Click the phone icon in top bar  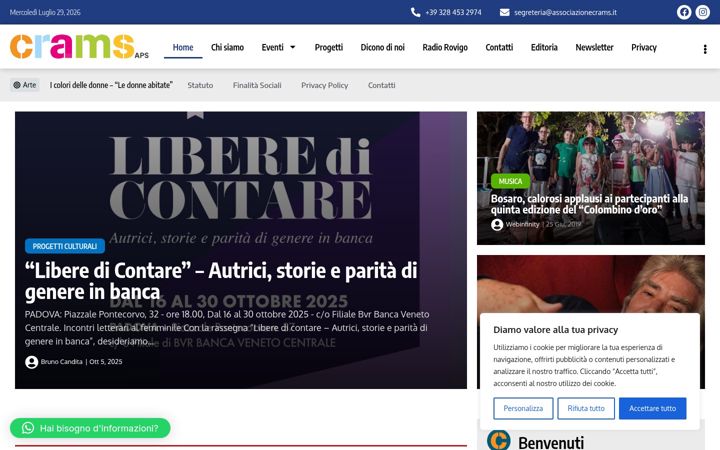[416, 12]
